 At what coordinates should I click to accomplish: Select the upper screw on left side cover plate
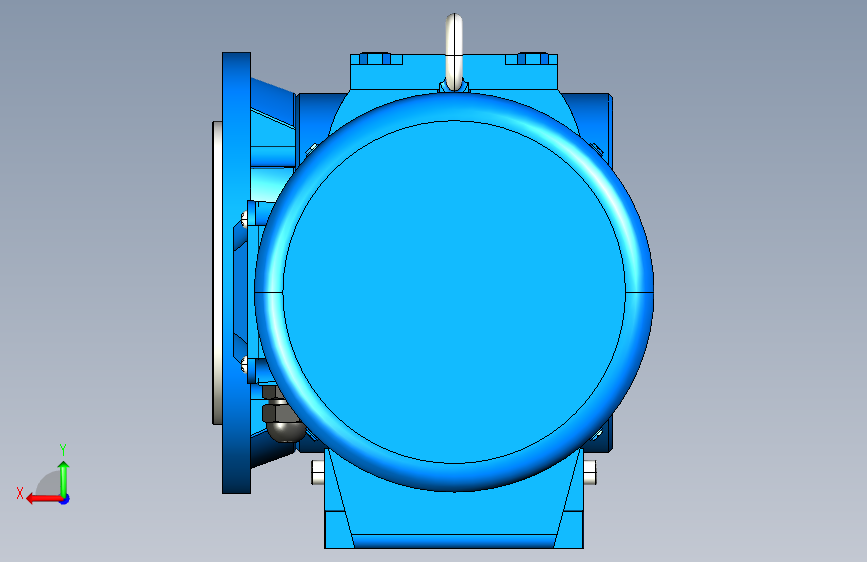pyautogui.click(x=244, y=218)
